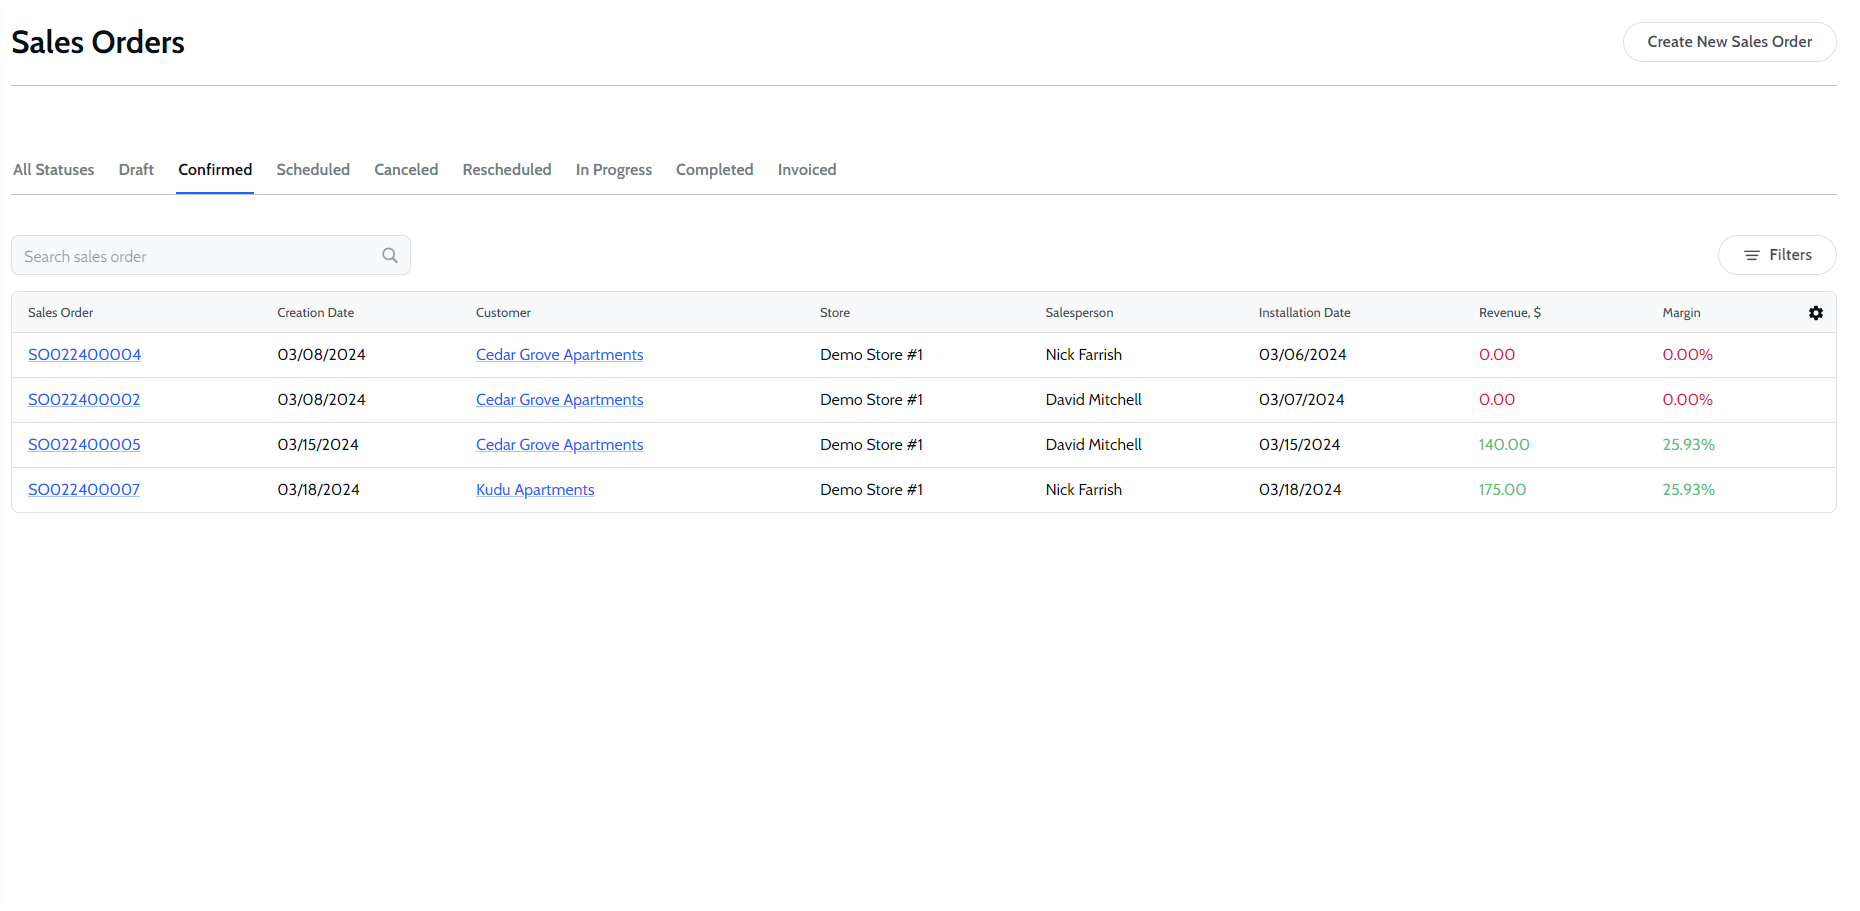Switch to the Invoiced tab
1860x911 pixels.
click(x=806, y=170)
